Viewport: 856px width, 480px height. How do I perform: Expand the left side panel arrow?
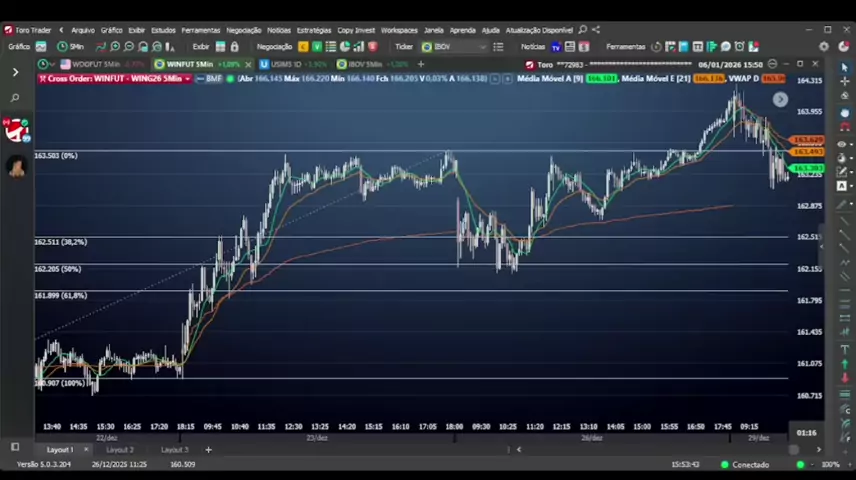(15, 72)
